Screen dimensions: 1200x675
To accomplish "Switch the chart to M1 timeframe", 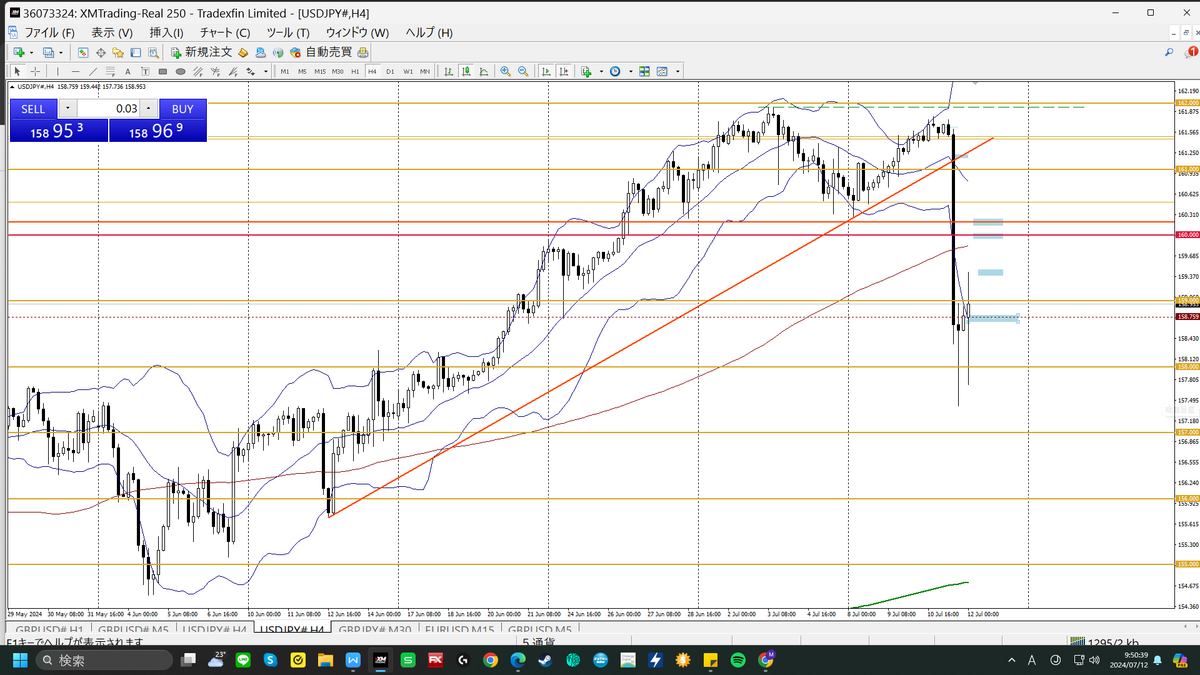I will click(x=285, y=71).
